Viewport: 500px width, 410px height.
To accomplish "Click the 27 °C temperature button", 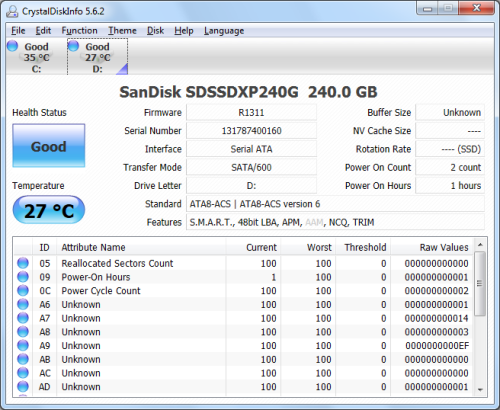I will [49, 210].
